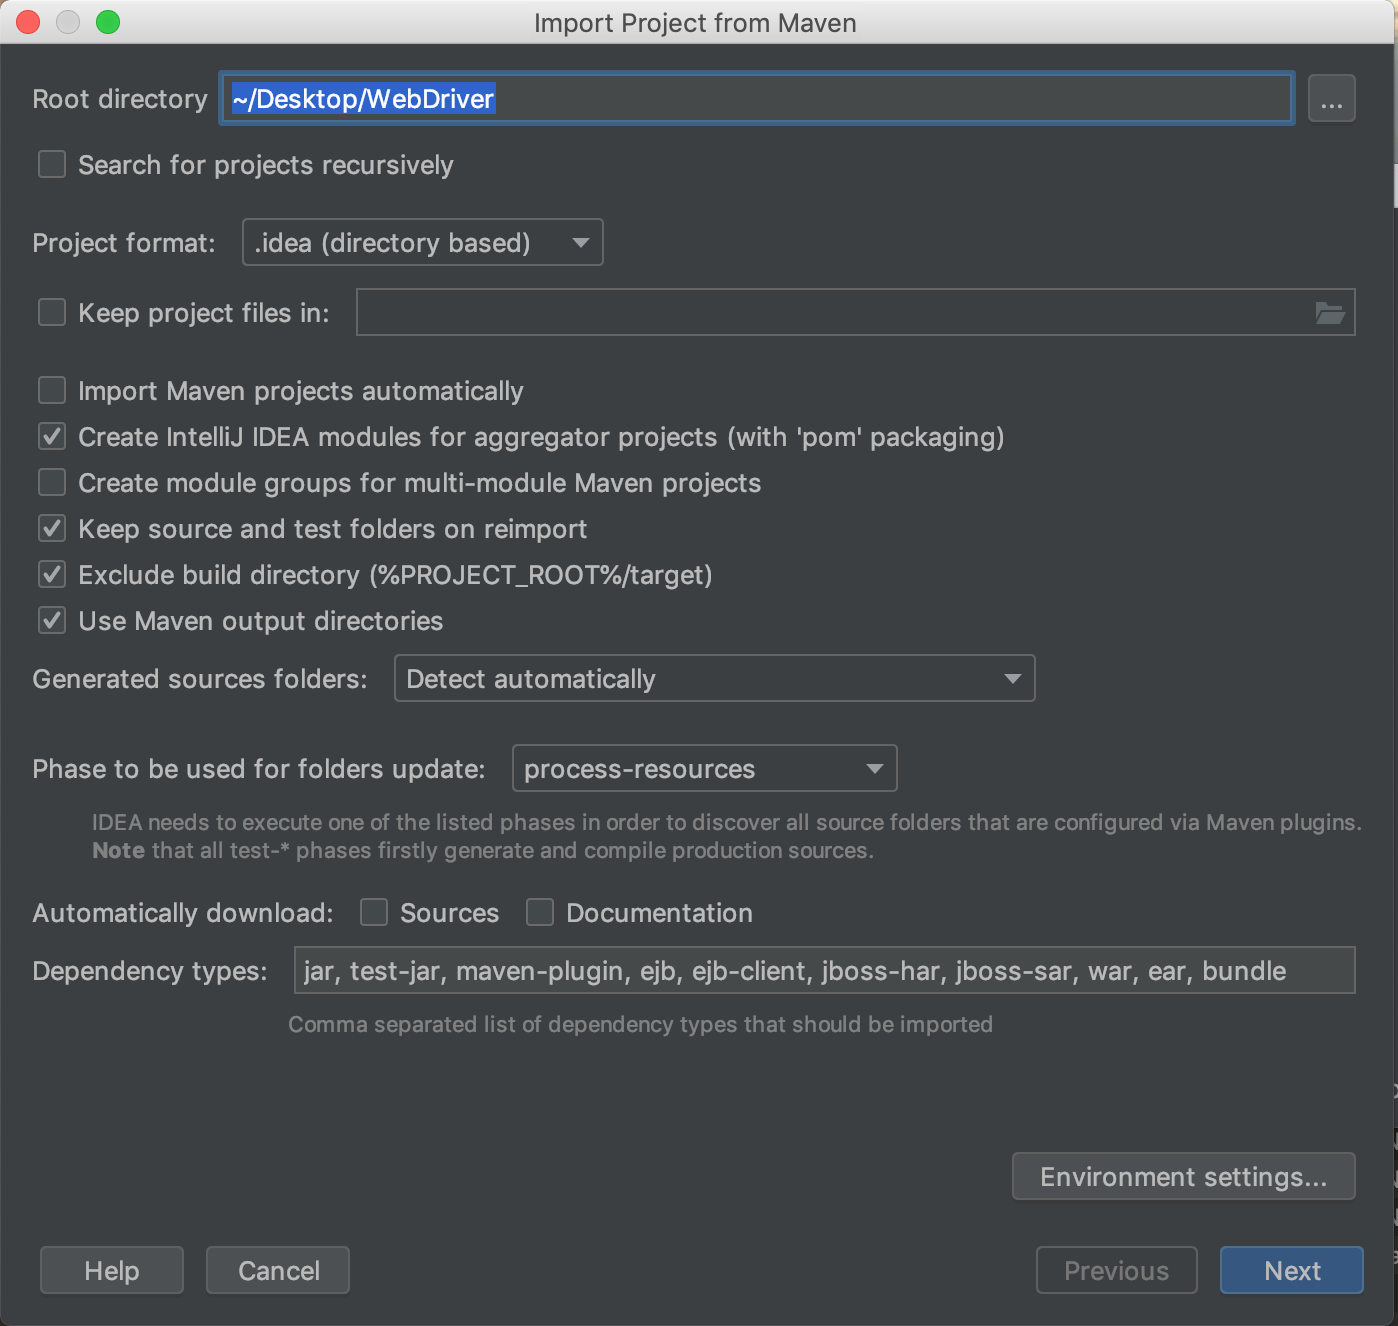Click into the Dependency types text field
The height and width of the screenshot is (1326, 1398).
click(x=824, y=971)
